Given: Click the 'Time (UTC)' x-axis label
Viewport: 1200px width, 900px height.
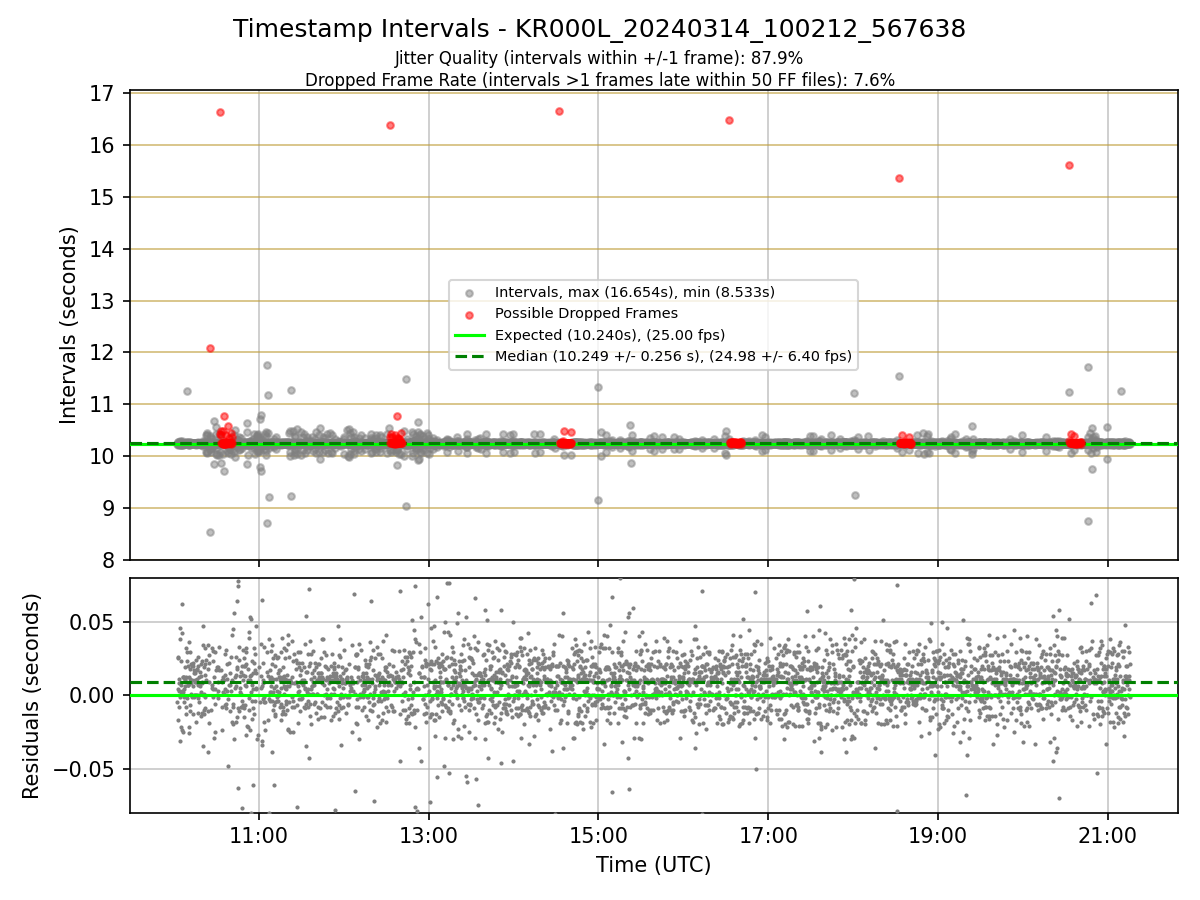Looking at the screenshot, I should pyautogui.click(x=653, y=865).
